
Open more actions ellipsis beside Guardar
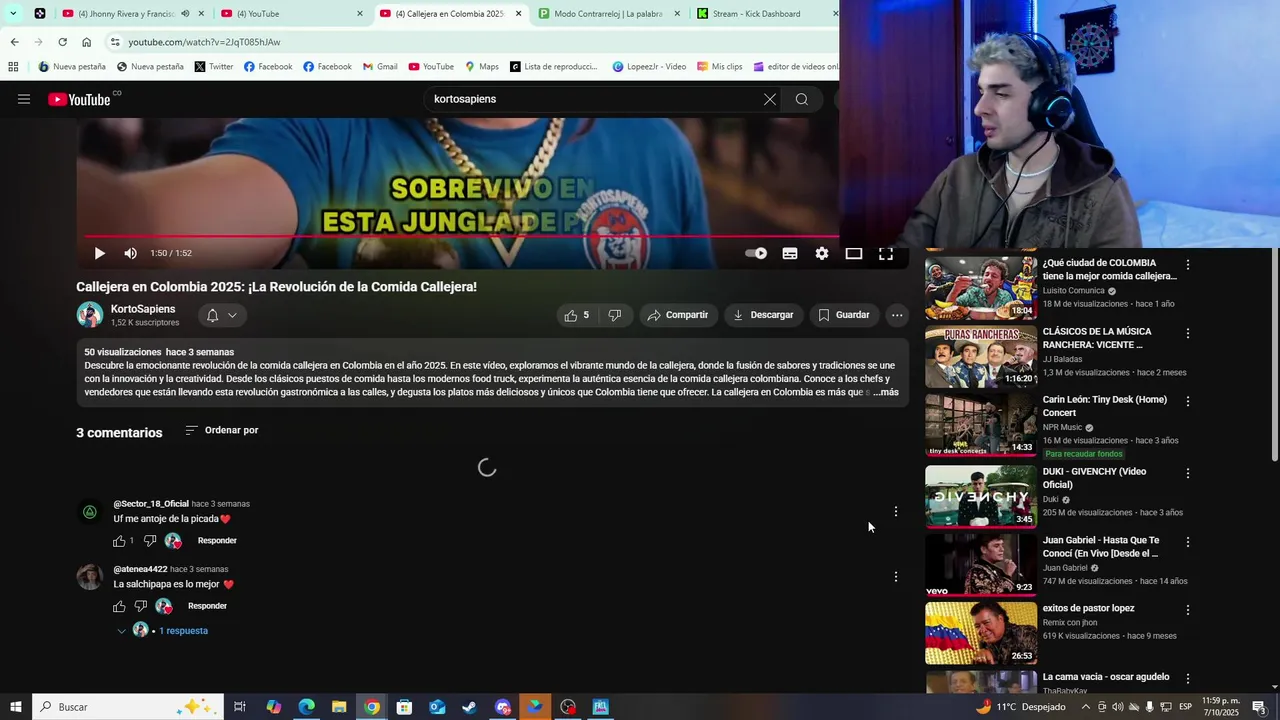897,315
